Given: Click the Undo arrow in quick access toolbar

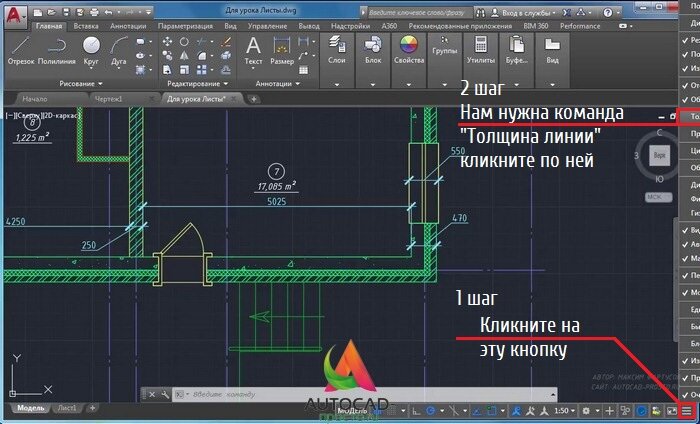Looking at the screenshot, I should 108,12.
